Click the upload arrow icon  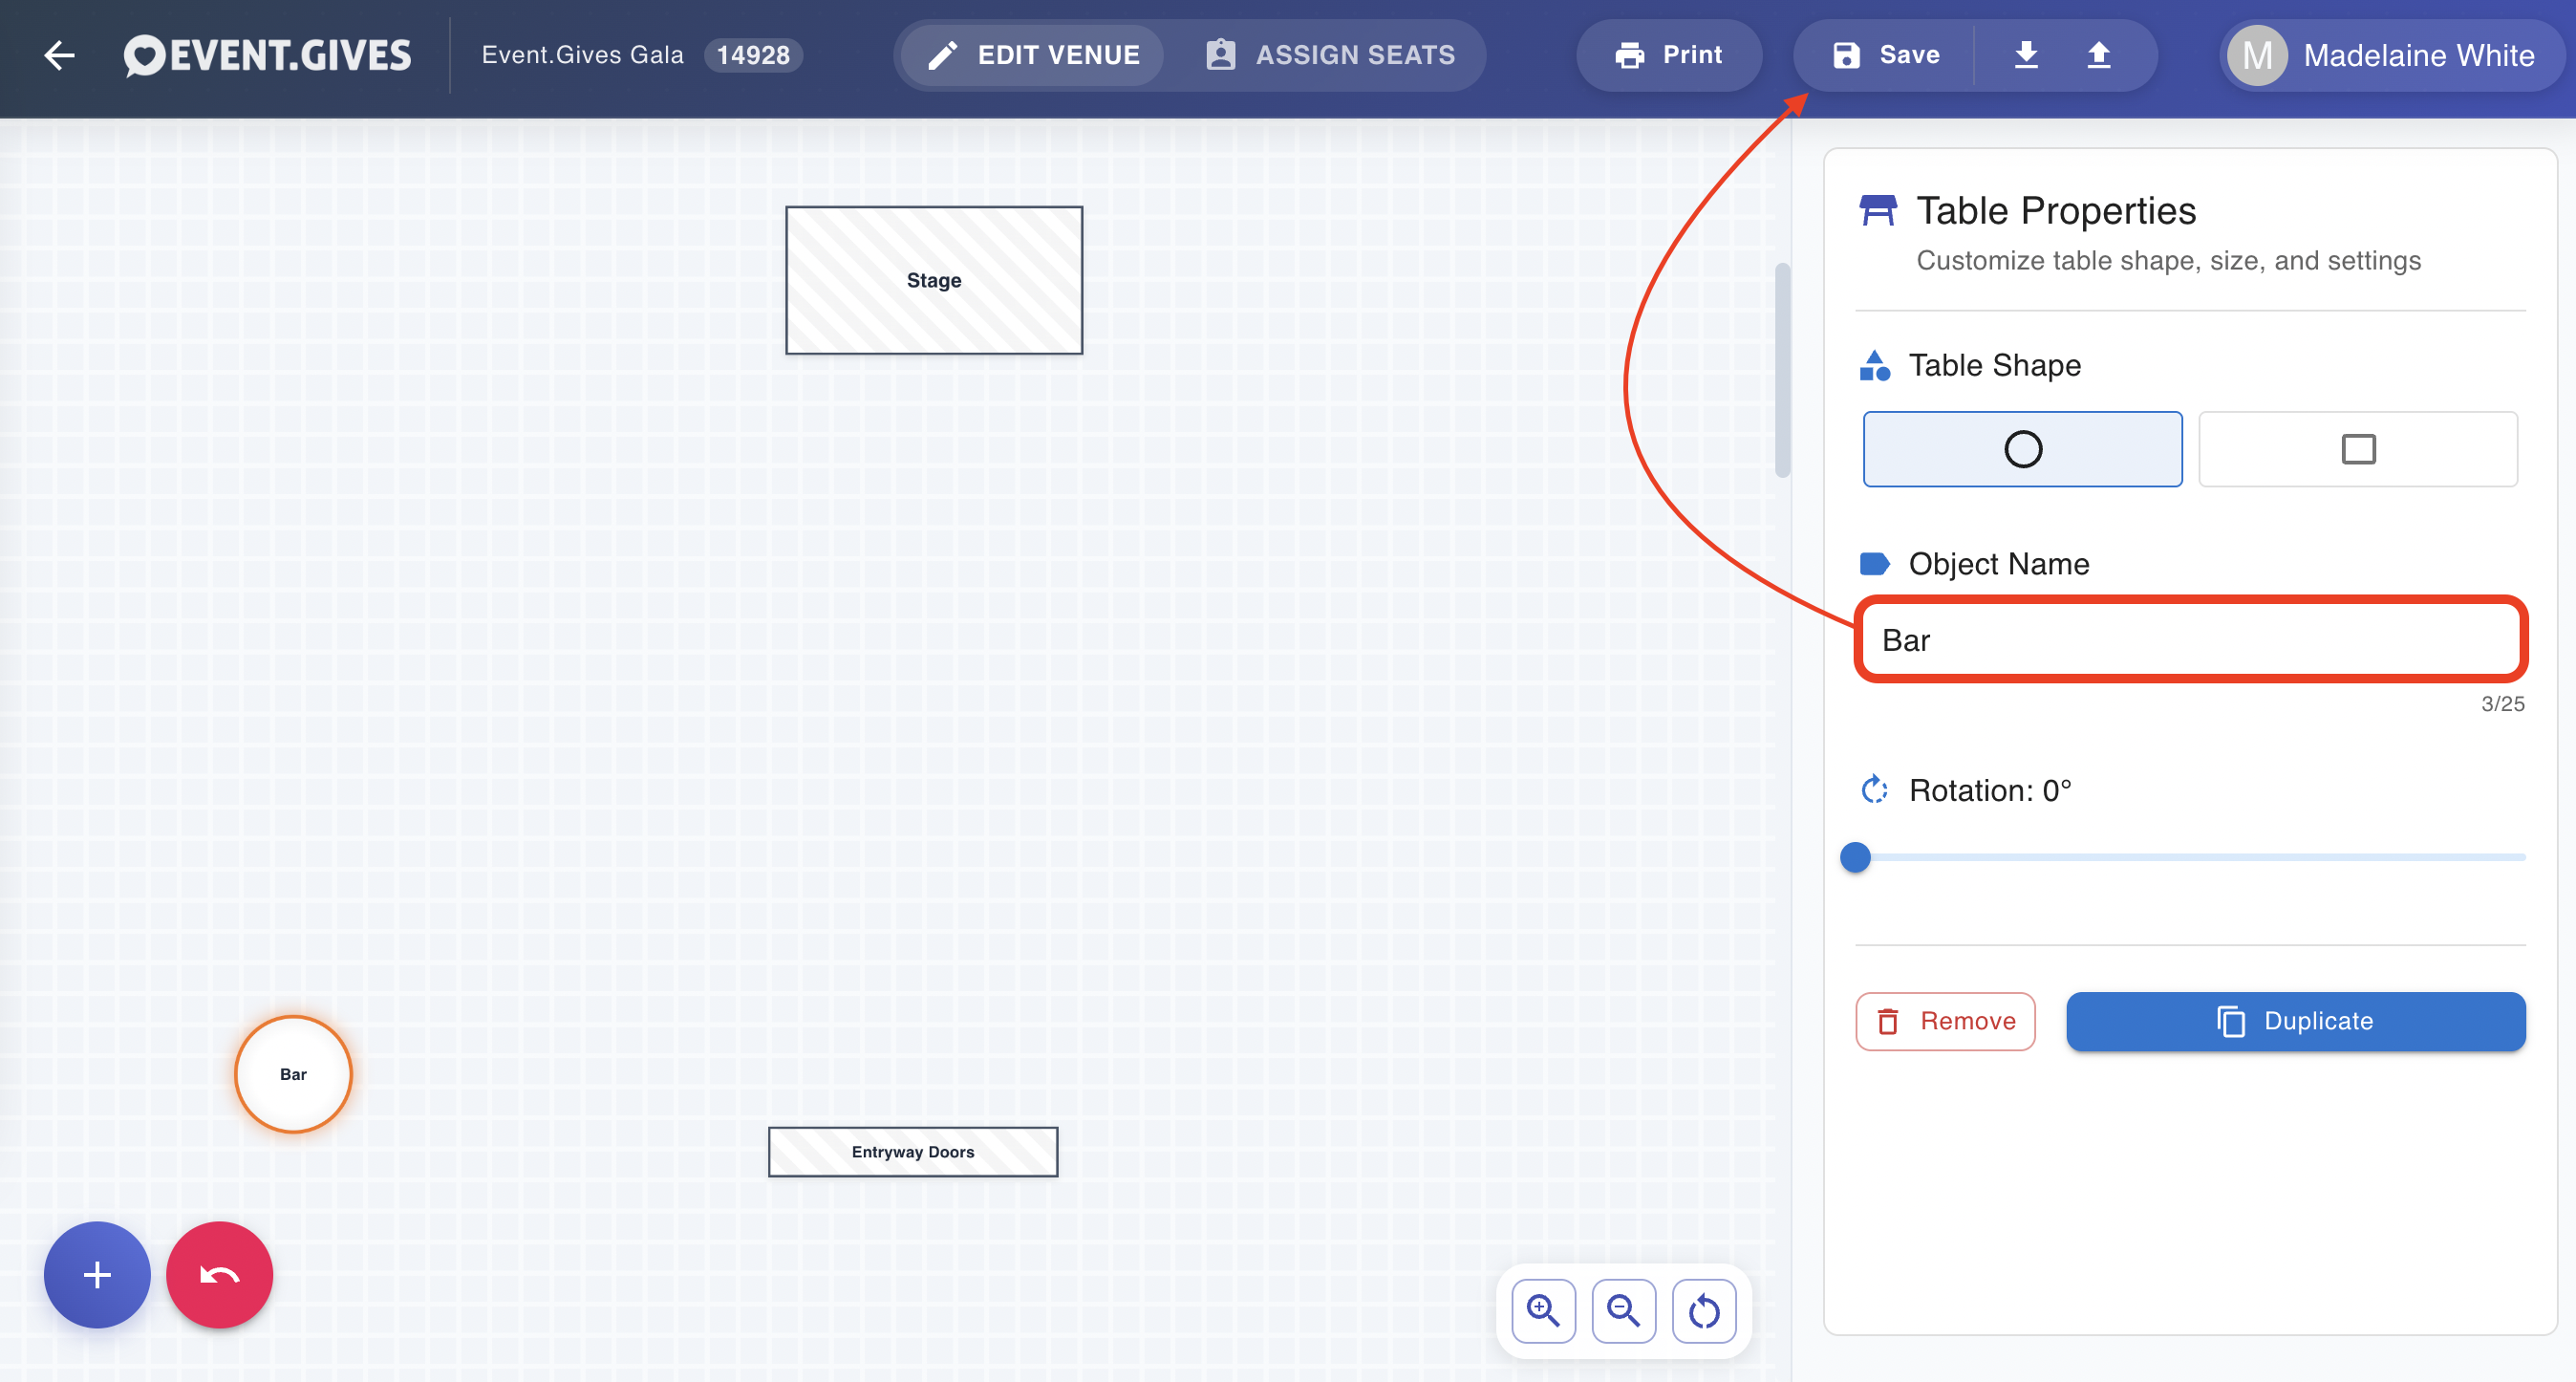tap(2098, 55)
